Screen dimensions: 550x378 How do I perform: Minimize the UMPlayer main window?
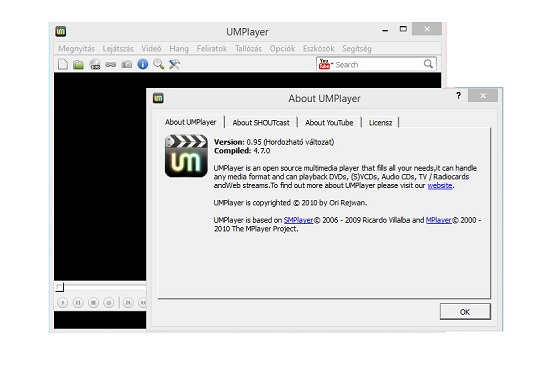(x=385, y=31)
